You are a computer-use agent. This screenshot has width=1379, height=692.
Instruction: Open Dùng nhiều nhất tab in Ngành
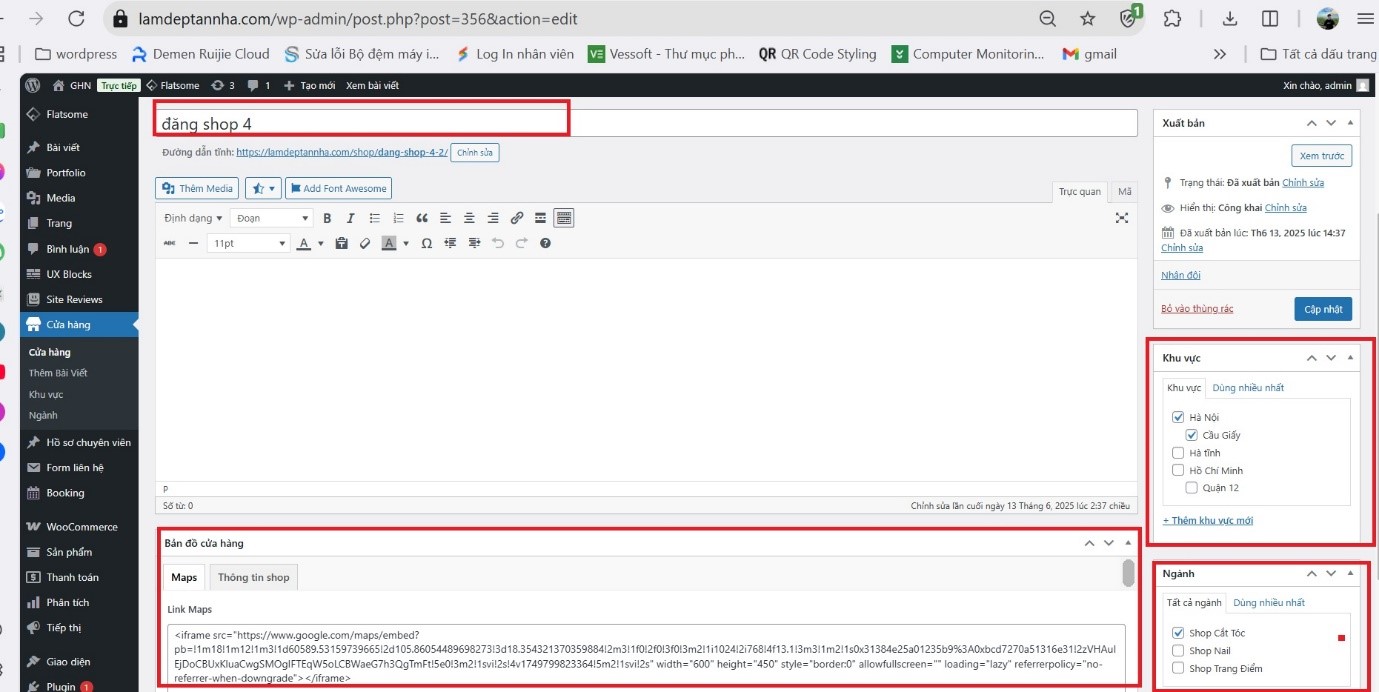click(1269, 603)
